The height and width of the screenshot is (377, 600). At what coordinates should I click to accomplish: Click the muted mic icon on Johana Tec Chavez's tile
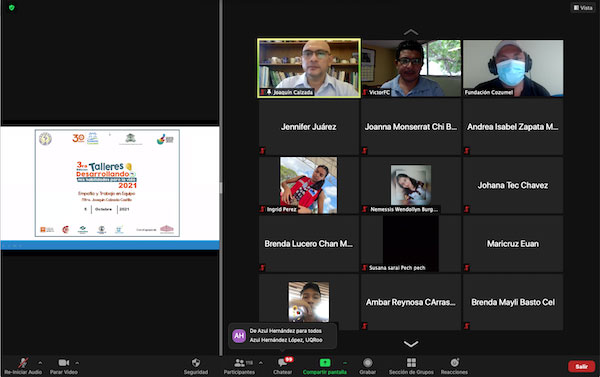[466, 209]
